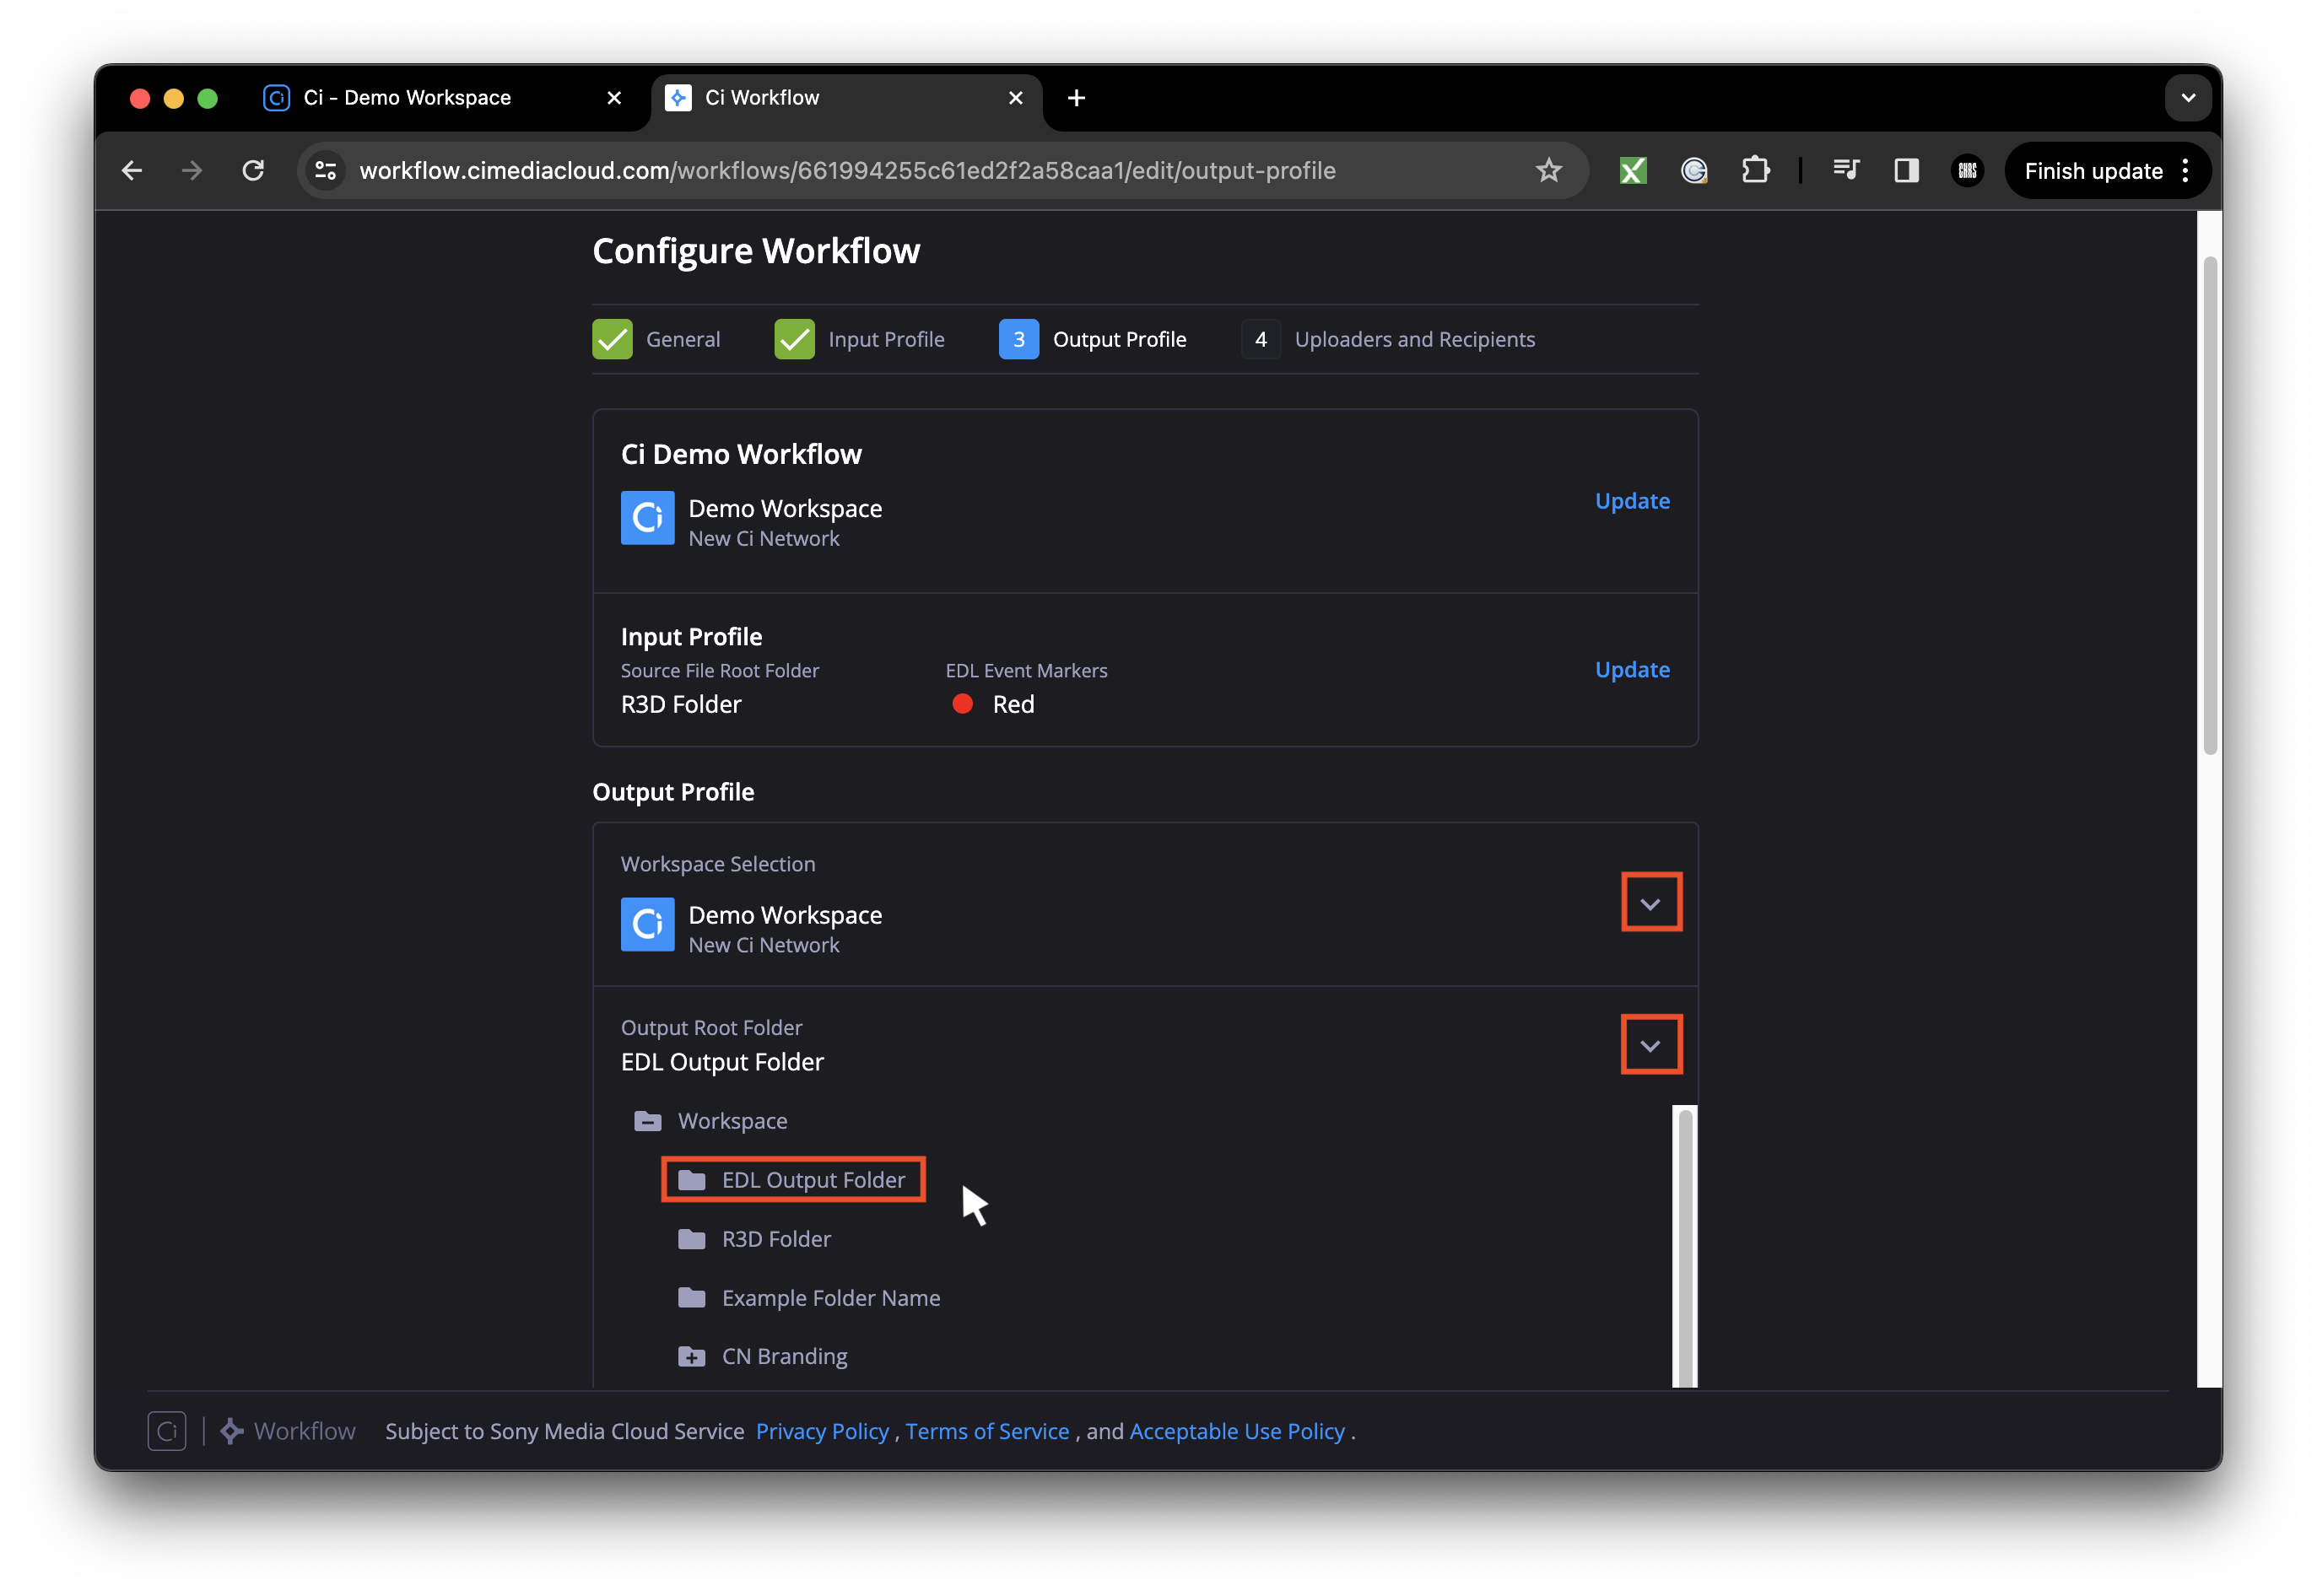Click Update for the Input Profile
This screenshot has height=1596, width=2317.
[x=1632, y=670]
